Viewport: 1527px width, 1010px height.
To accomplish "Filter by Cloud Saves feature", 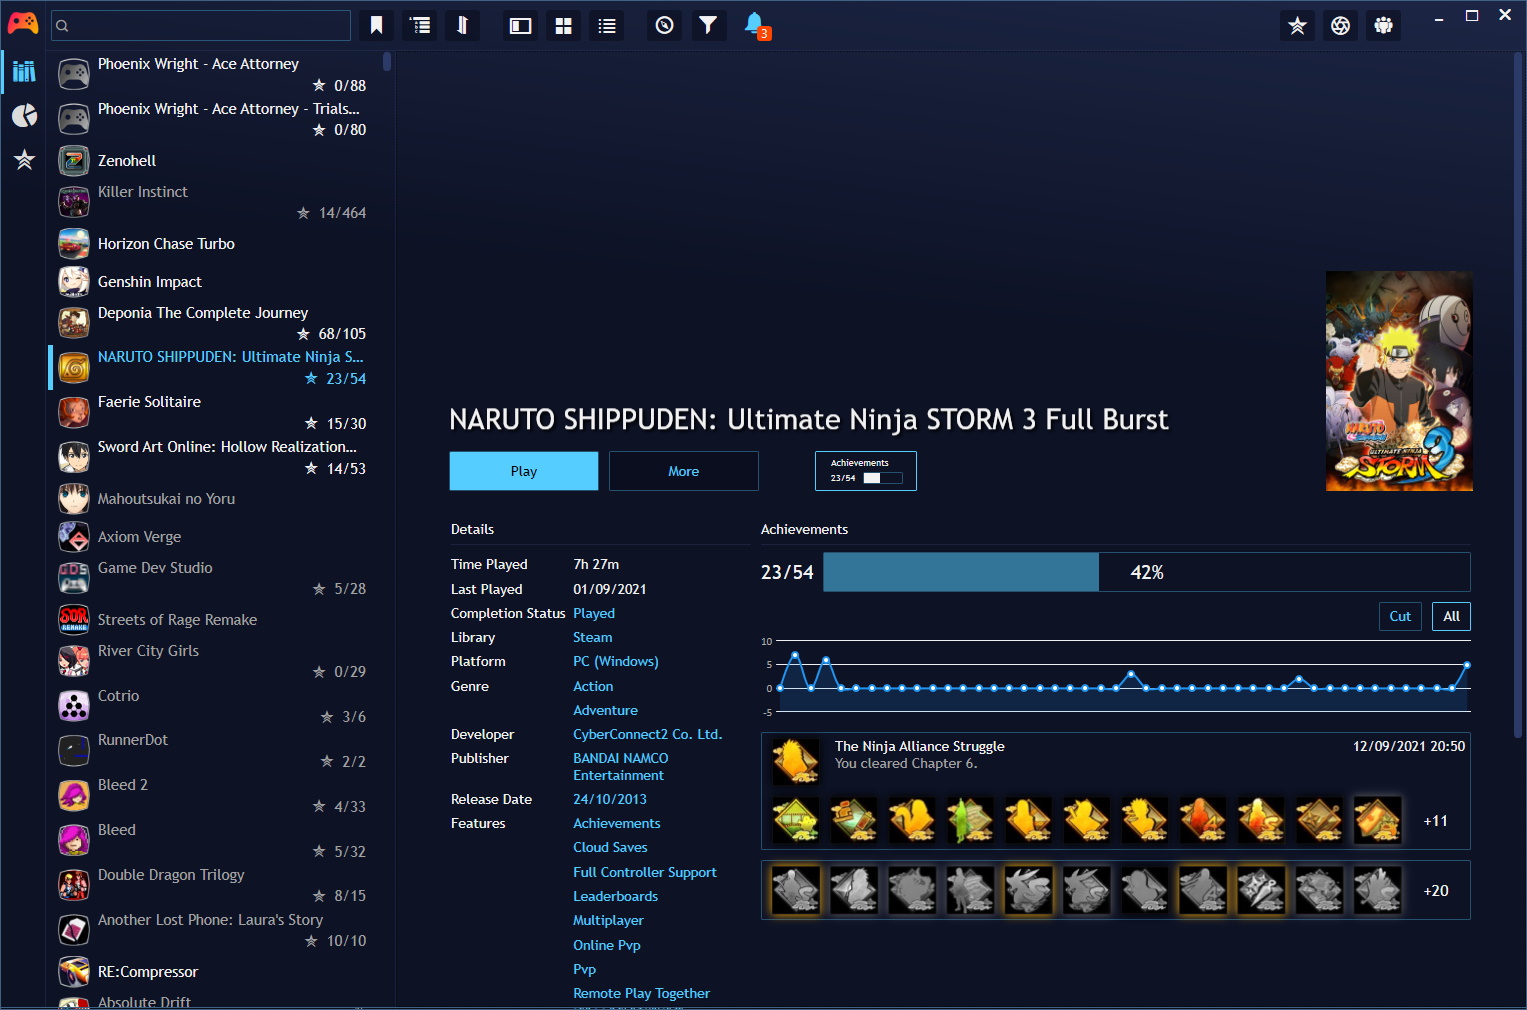I will [610, 847].
